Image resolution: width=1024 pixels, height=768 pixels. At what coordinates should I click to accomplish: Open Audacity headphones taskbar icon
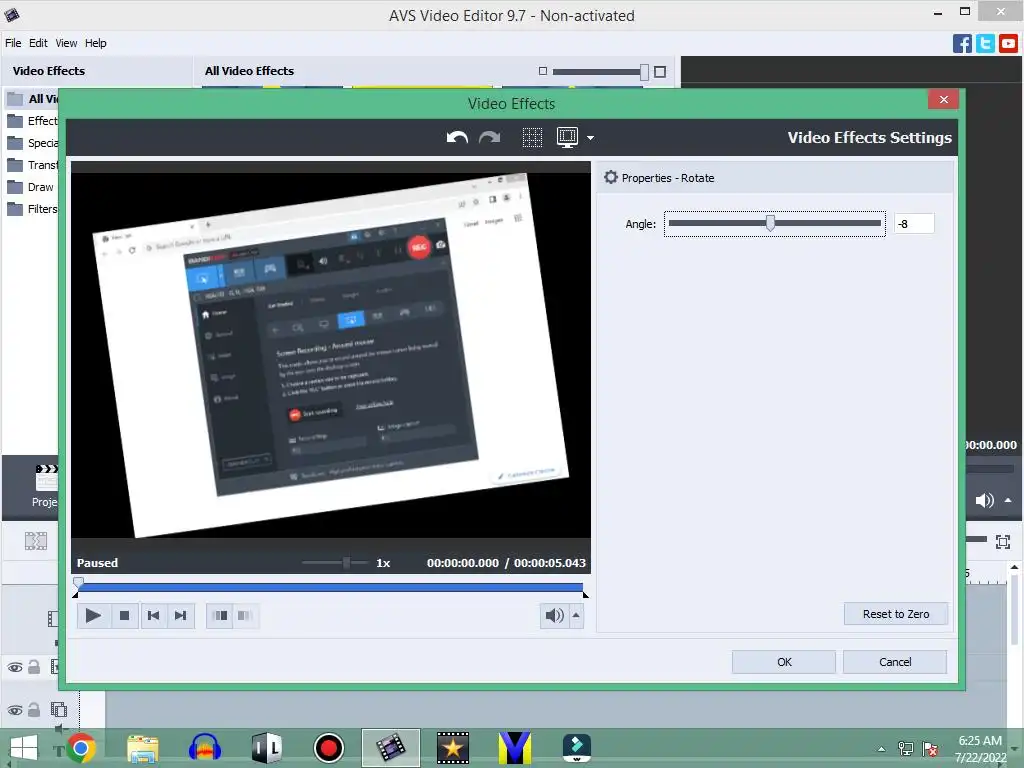(x=204, y=748)
